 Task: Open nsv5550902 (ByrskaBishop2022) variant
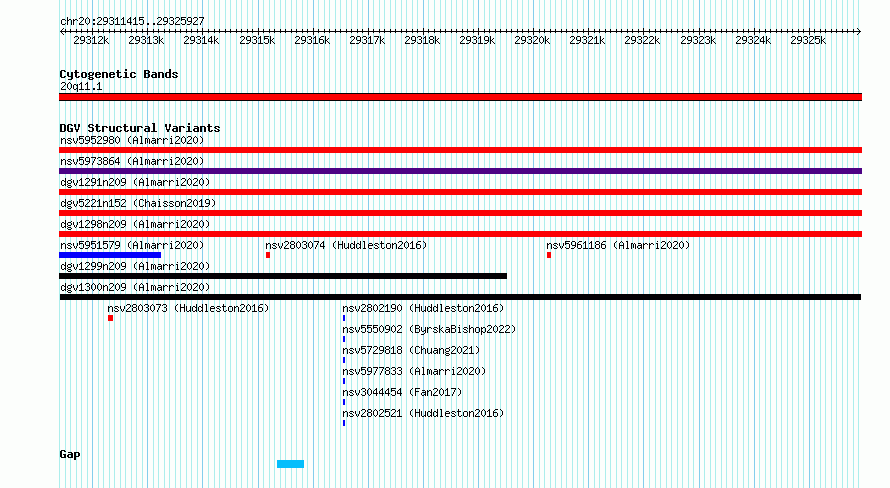pyautogui.click(x=429, y=329)
